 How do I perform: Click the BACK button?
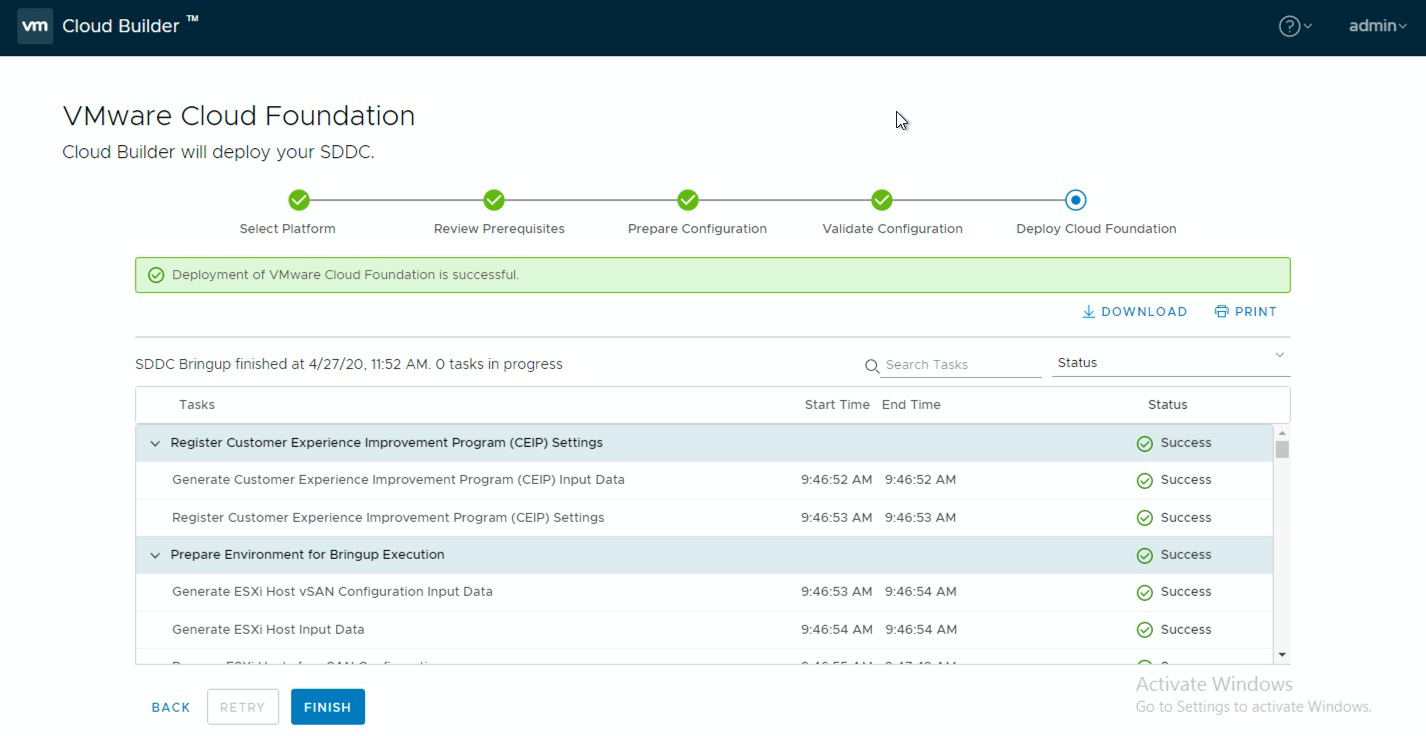[170, 706]
